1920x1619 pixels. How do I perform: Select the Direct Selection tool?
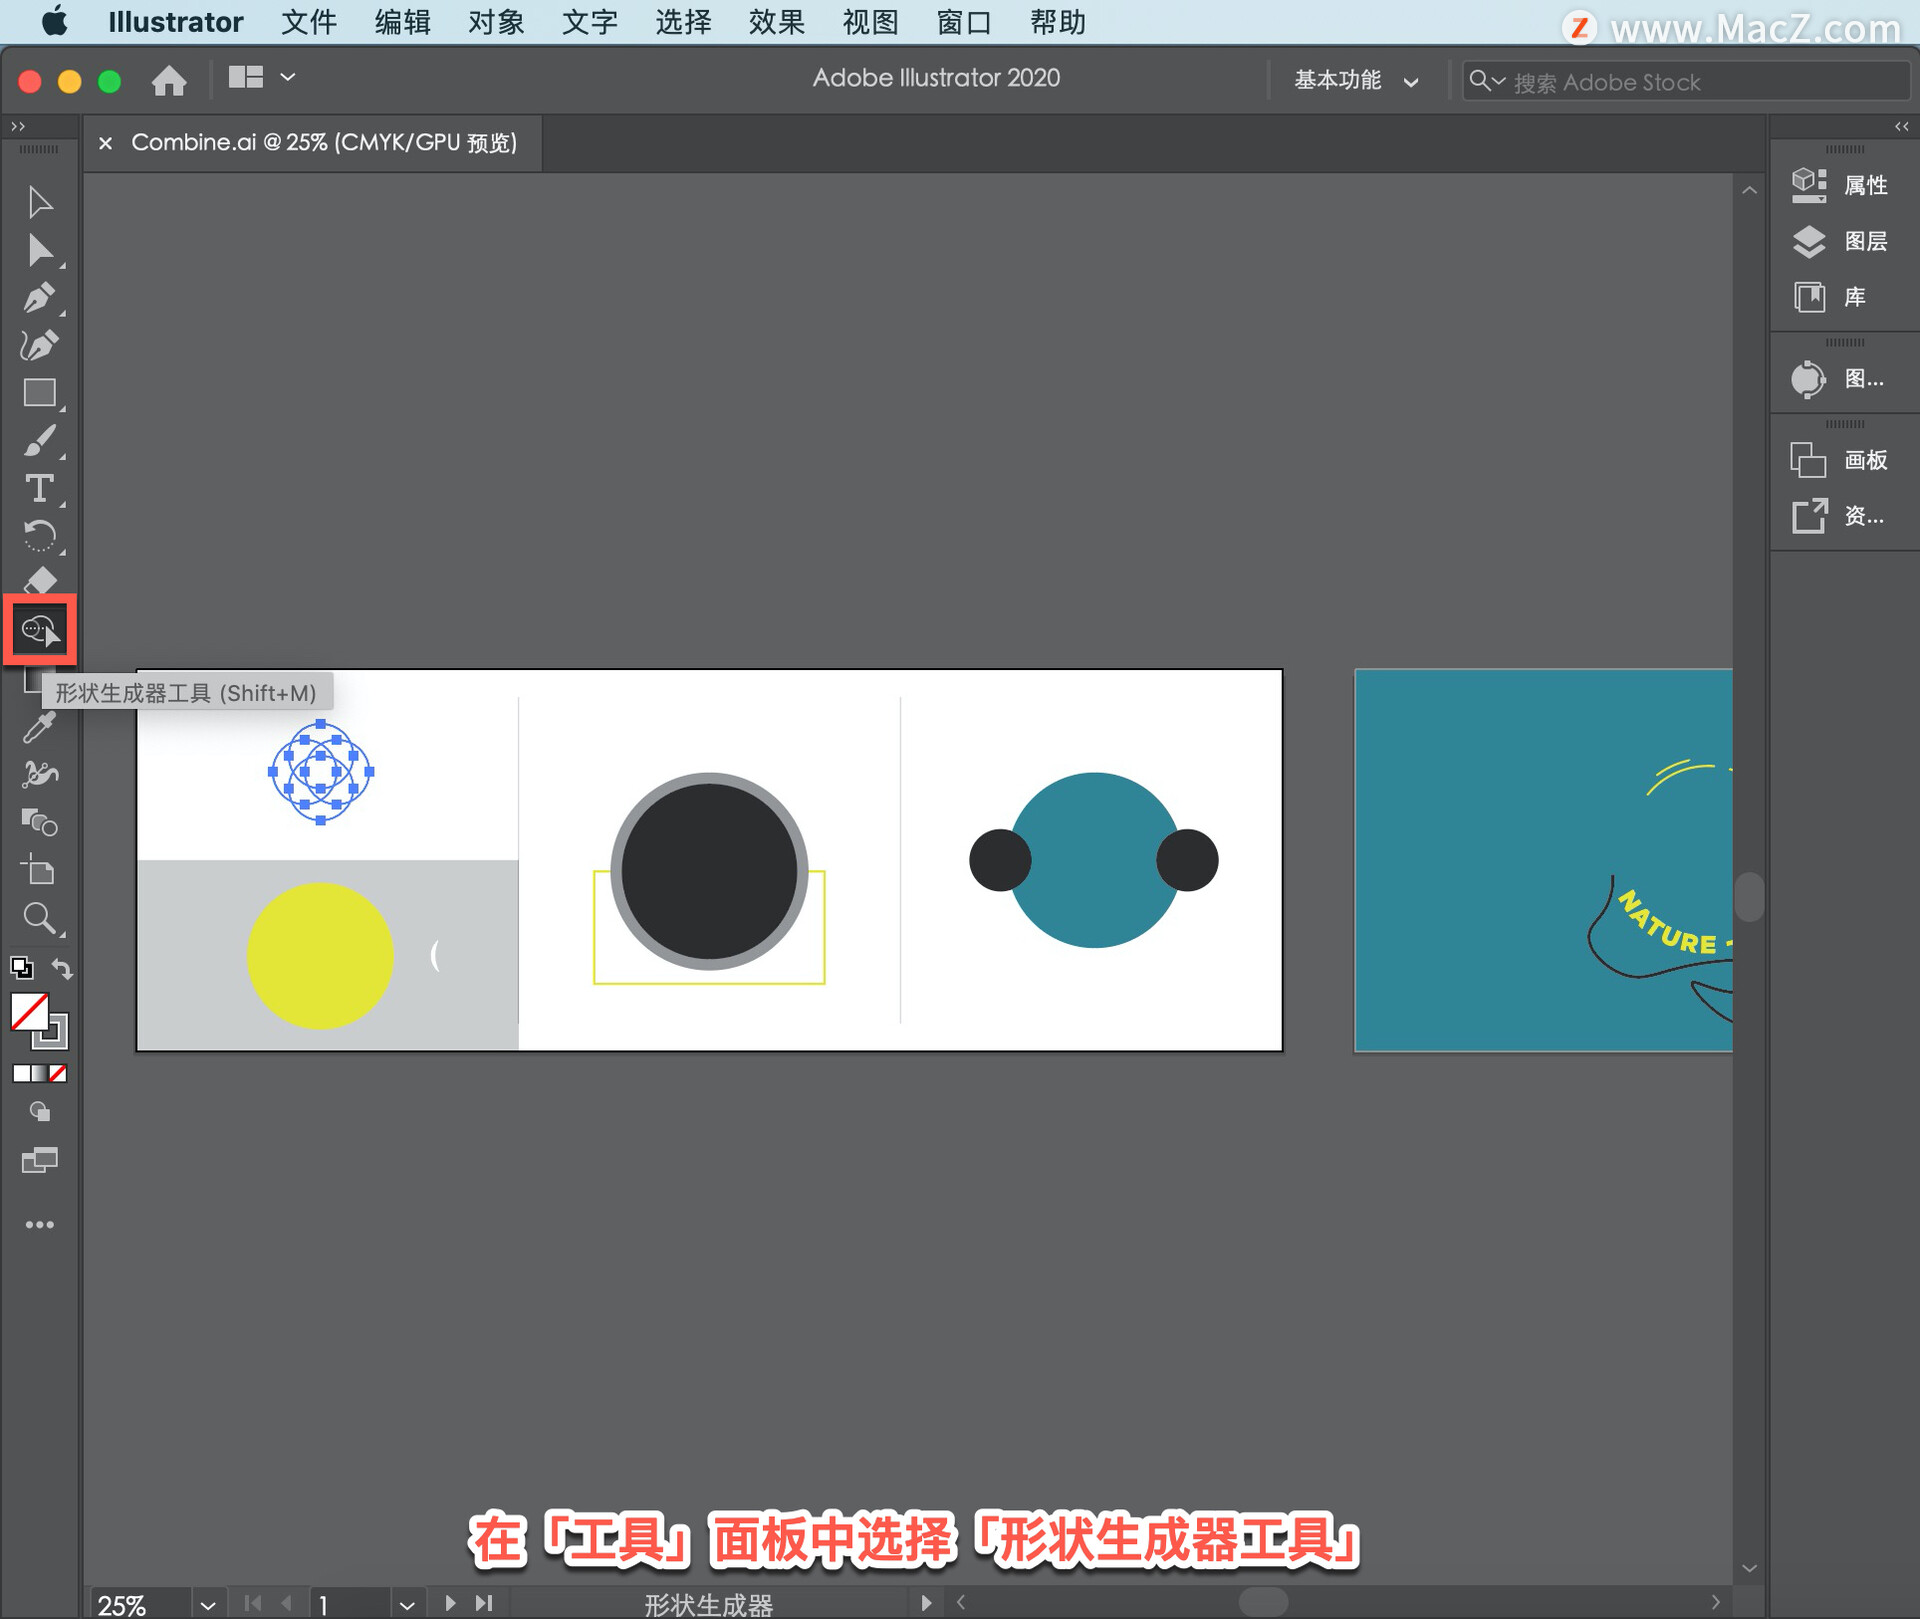click(x=40, y=250)
